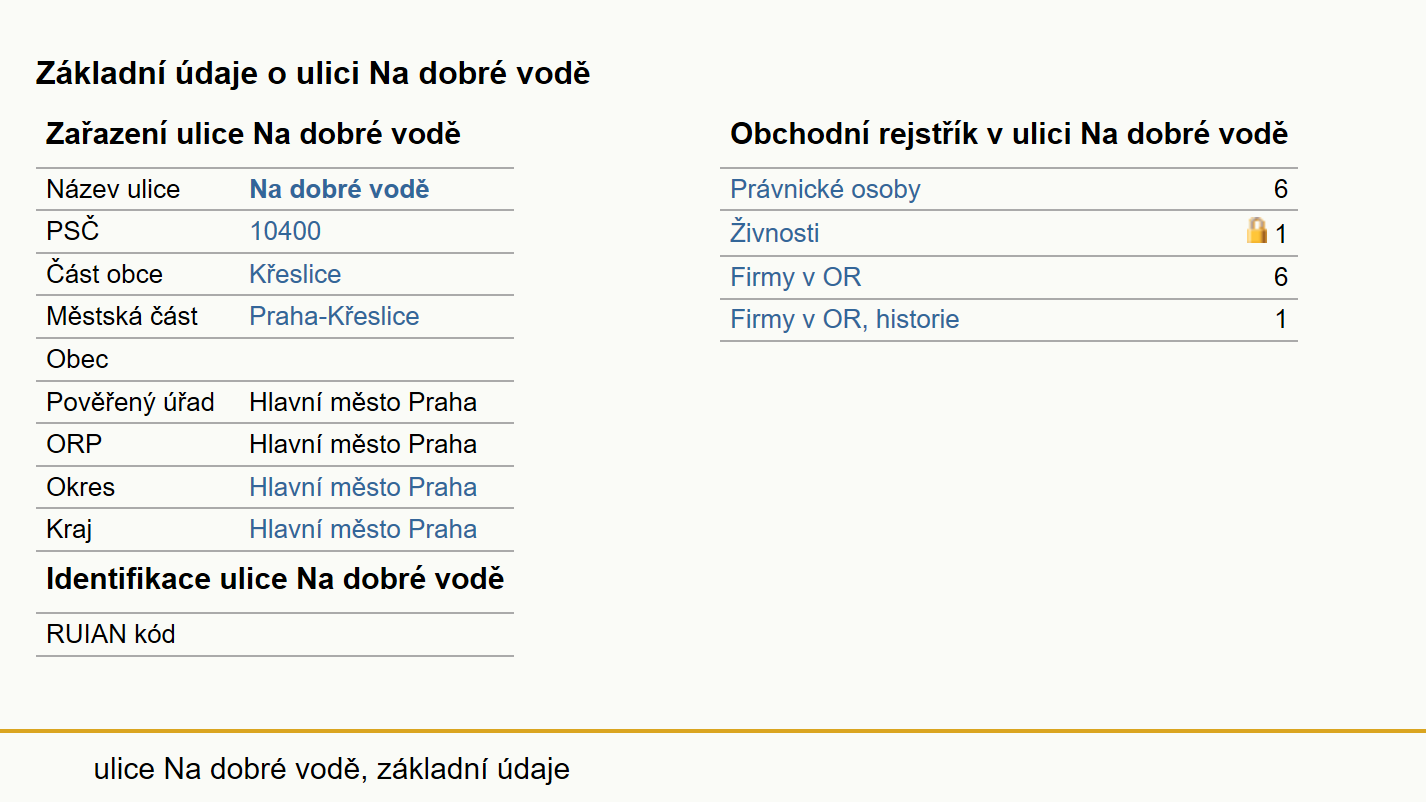The image size is (1426, 802).
Task: Click the lock icon beside Živnosti
Action: [1256, 231]
